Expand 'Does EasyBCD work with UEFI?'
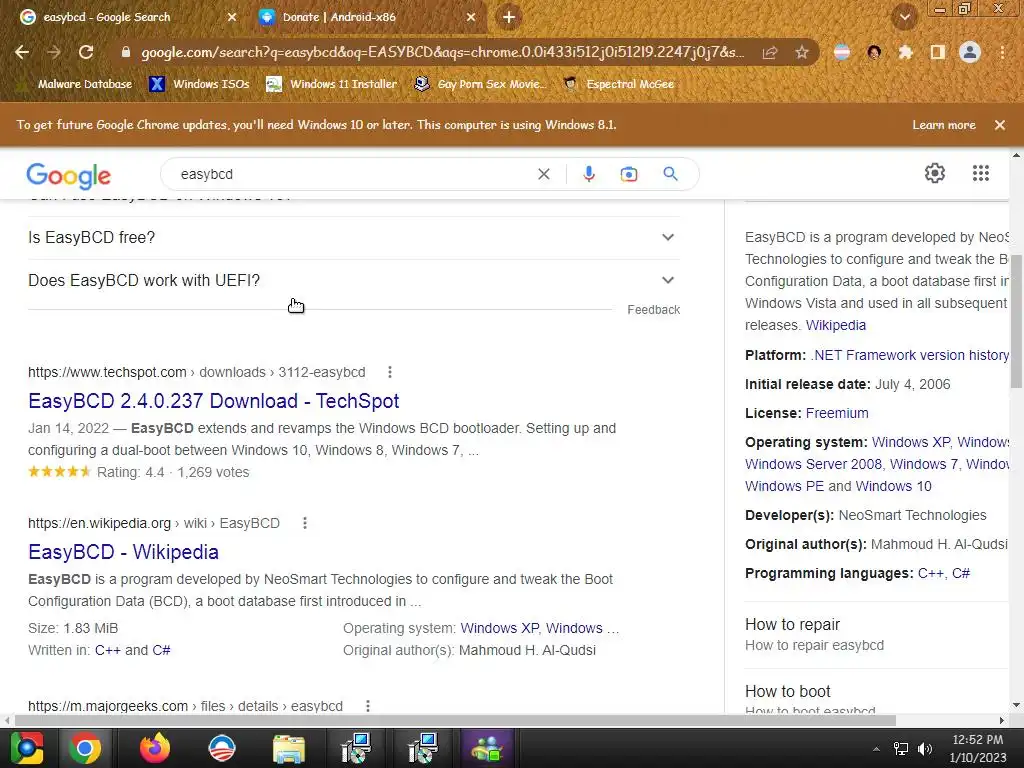Screen dimensions: 1024x768 click(x=353, y=281)
